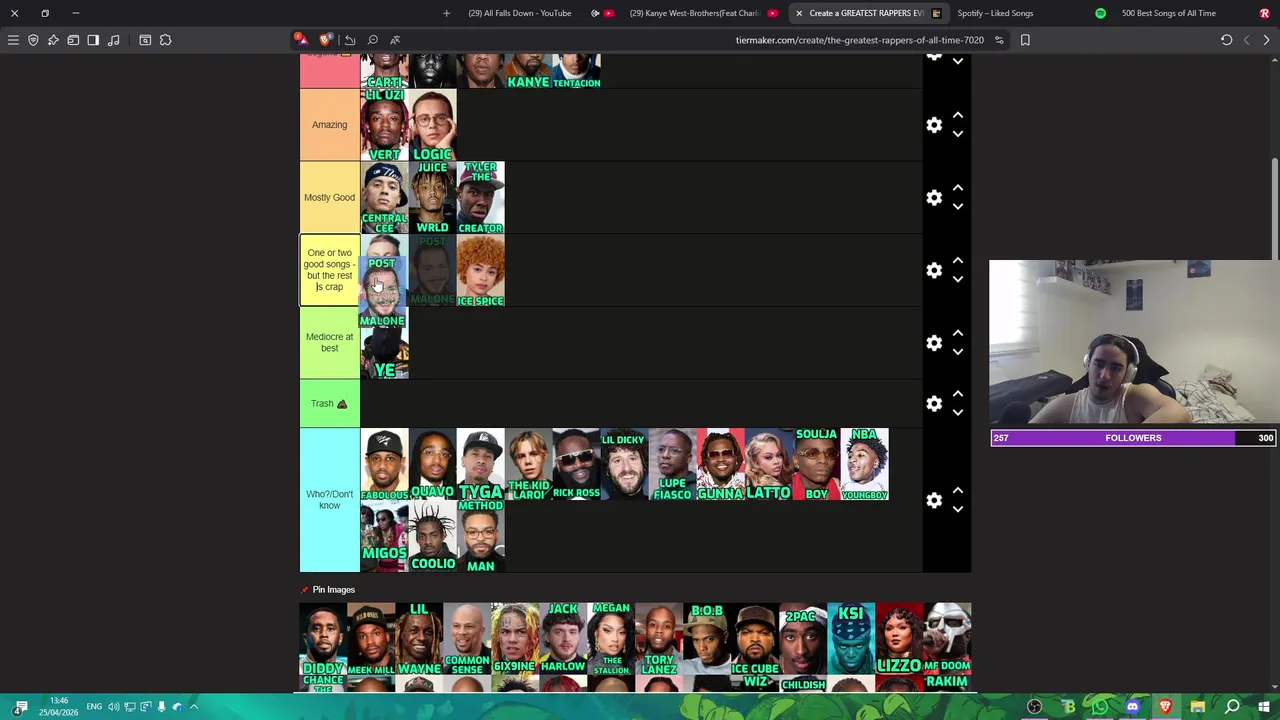Bookmark this page with the bookmark icon
1280x720 pixels.
[x=1025, y=40]
